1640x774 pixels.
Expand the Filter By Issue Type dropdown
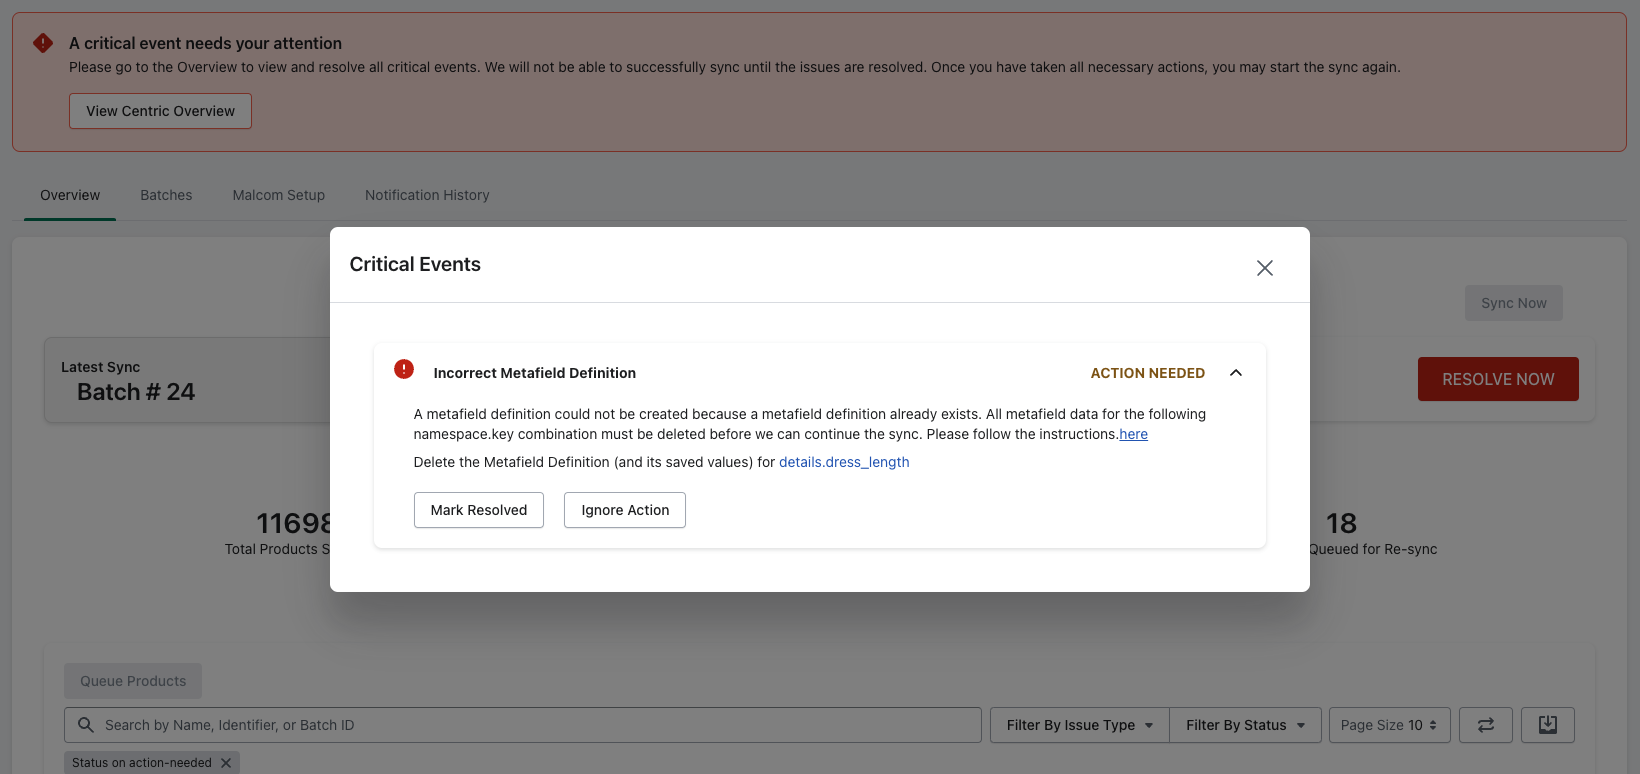coord(1079,725)
